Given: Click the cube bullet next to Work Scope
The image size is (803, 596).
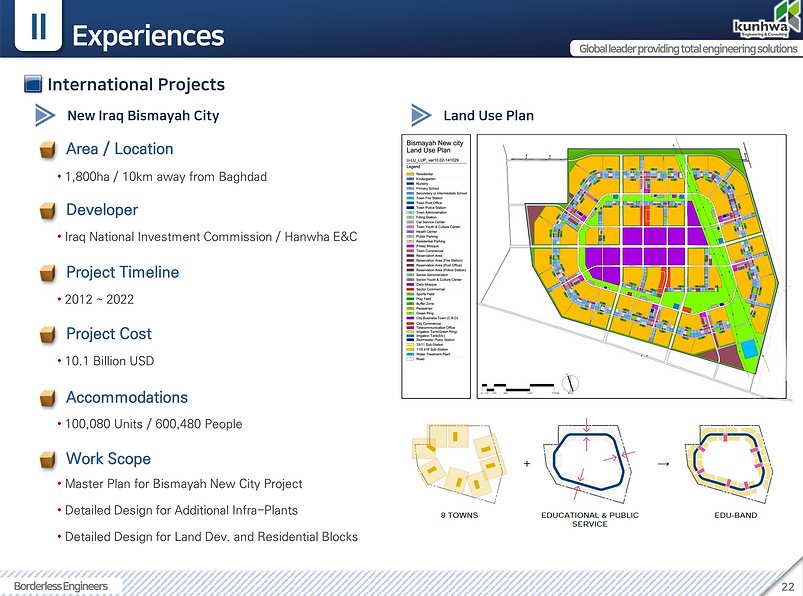Looking at the screenshot, I should point(48,459).
